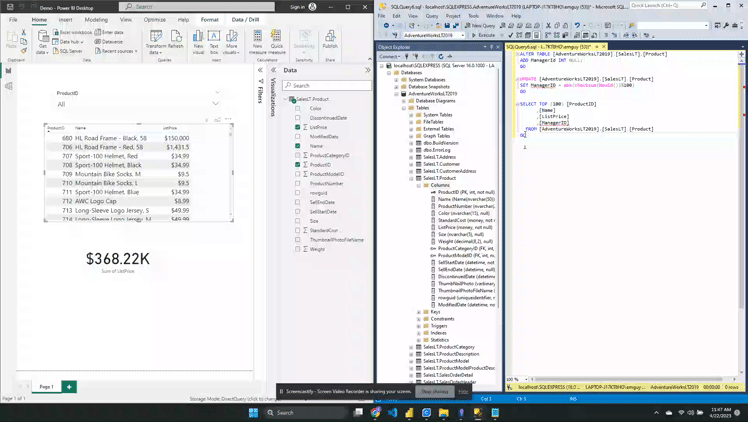This screenshot has height=422, width=748.
Task: Open the ProductID slicer dropdown
Action: (215, 104)
